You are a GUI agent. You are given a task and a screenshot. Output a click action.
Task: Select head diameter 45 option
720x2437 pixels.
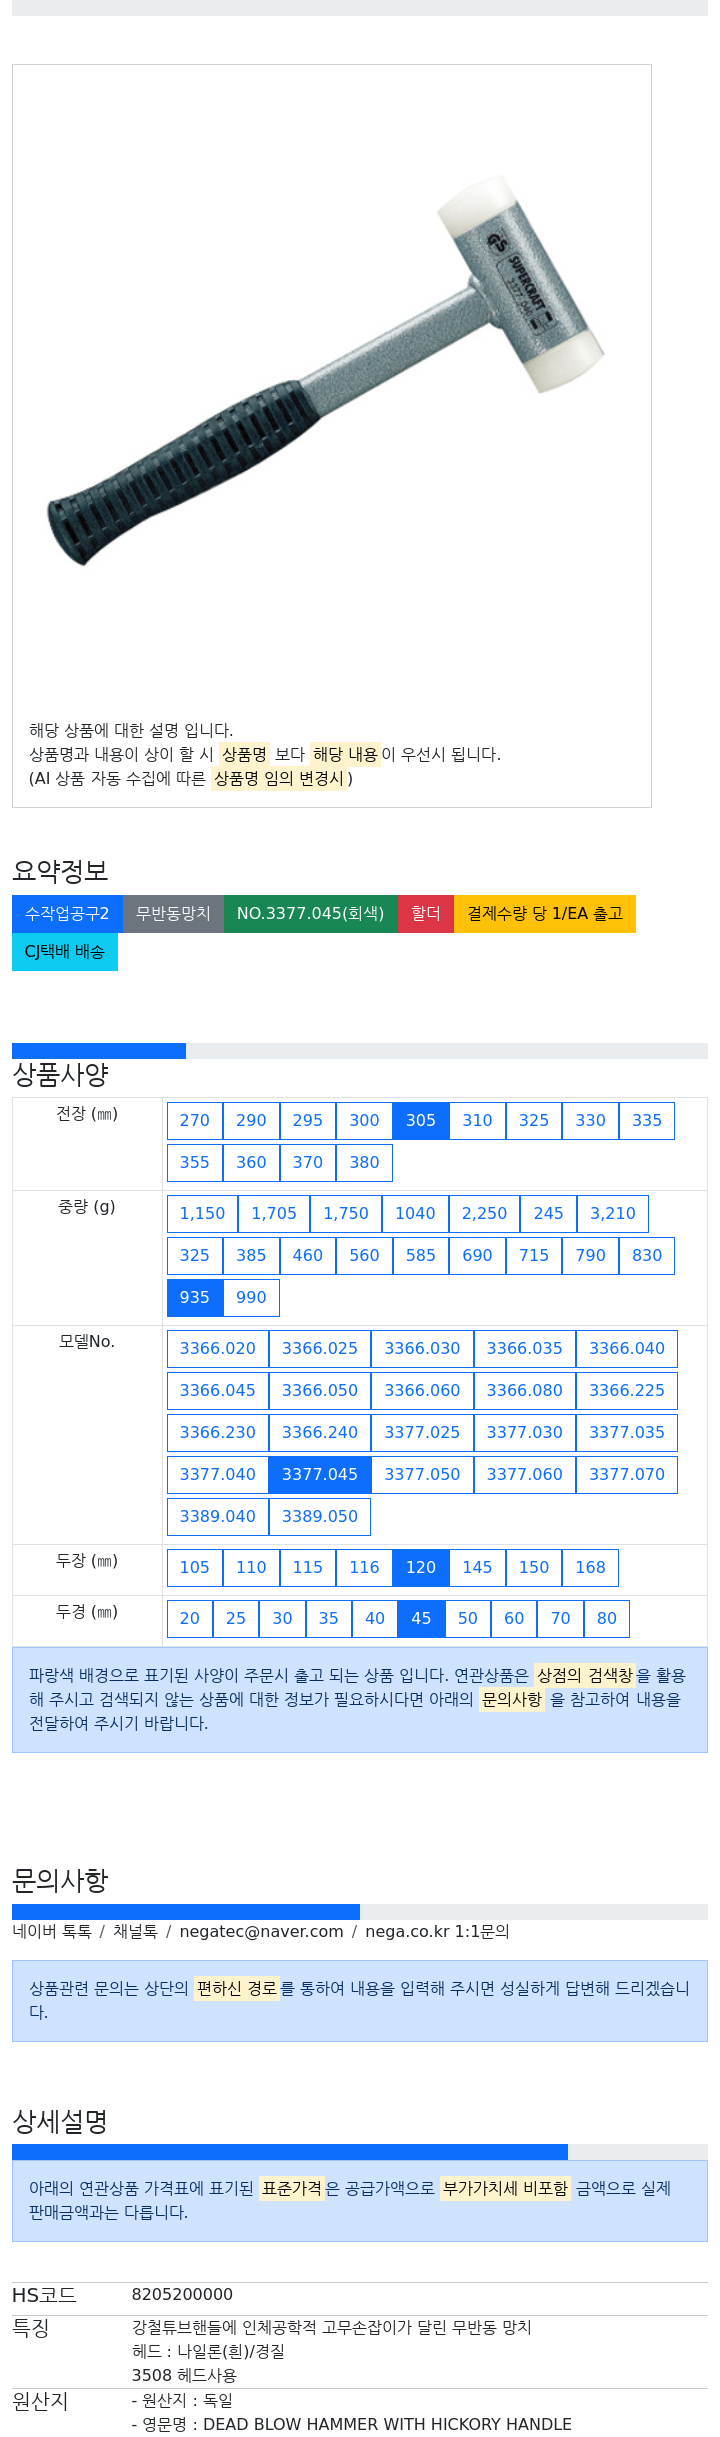pos(421,1619)
